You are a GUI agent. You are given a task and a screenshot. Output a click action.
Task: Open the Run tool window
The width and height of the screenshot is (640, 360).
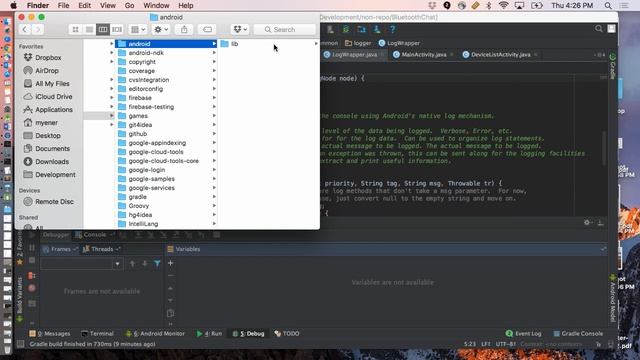coord(209,333)
